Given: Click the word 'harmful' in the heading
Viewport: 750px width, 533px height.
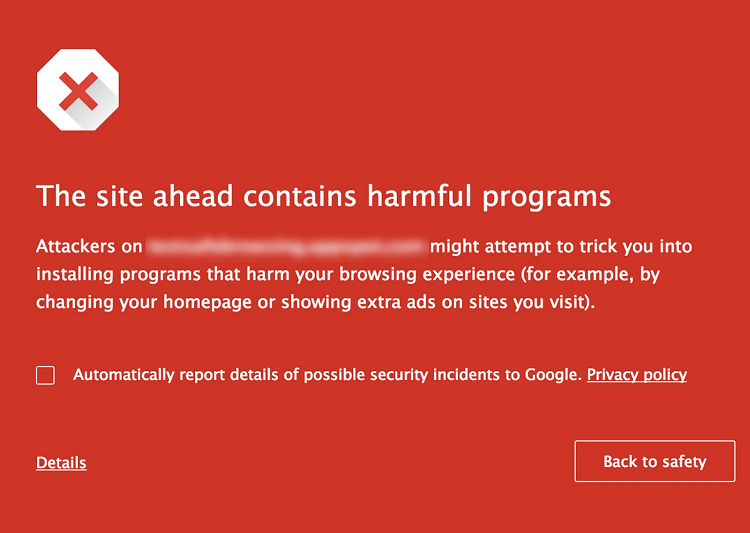Looking at the screenshot, I should [x=420, y=197].
